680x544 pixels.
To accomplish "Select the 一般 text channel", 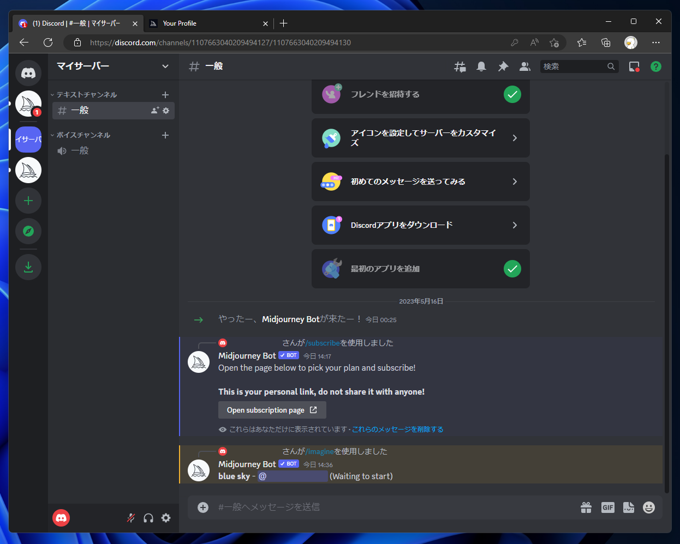I will [114, 111].
